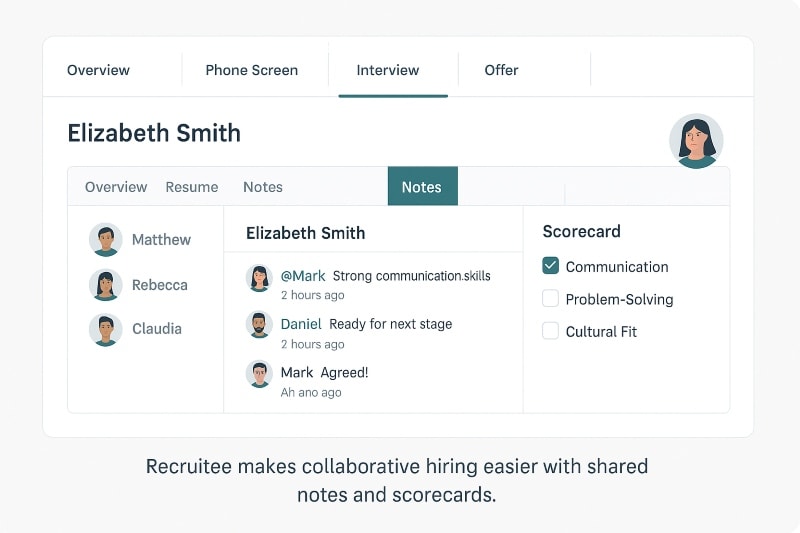Click Daniel's name in the notes thread

pyautogui.click(x=301, y=324)
